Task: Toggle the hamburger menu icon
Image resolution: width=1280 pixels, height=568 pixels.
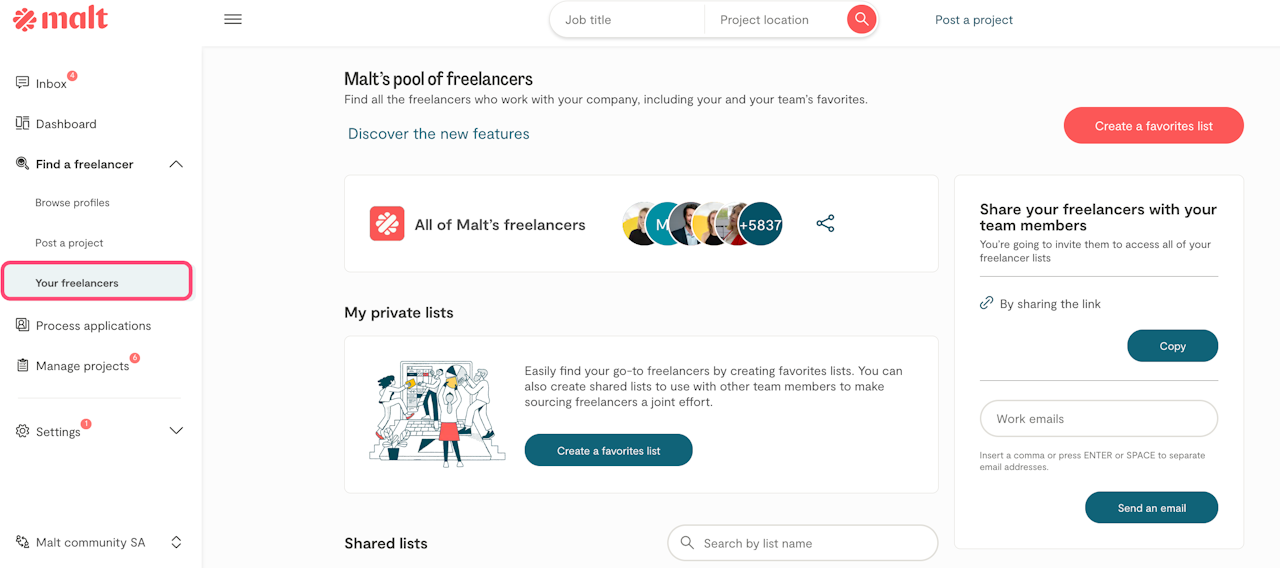Action: click(233, 19)
